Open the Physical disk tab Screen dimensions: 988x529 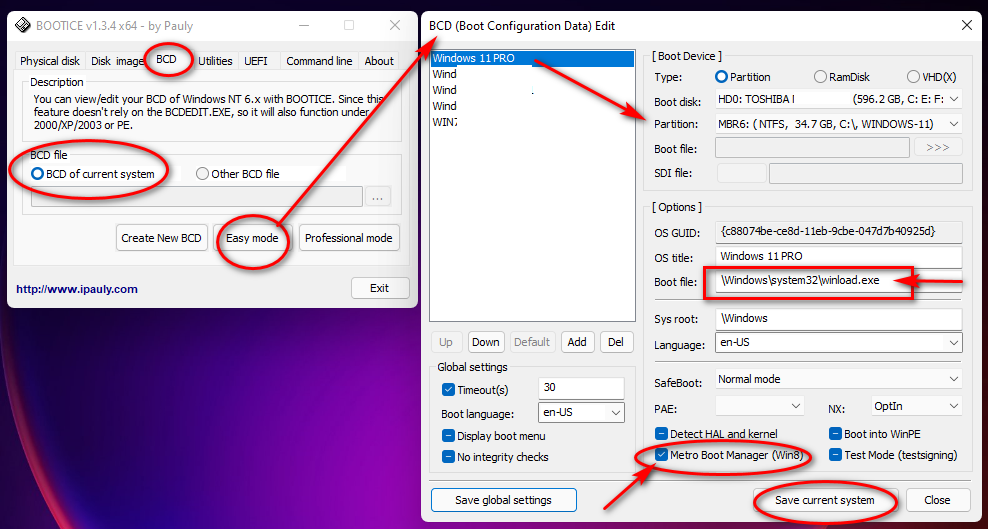tap(50, 61)
